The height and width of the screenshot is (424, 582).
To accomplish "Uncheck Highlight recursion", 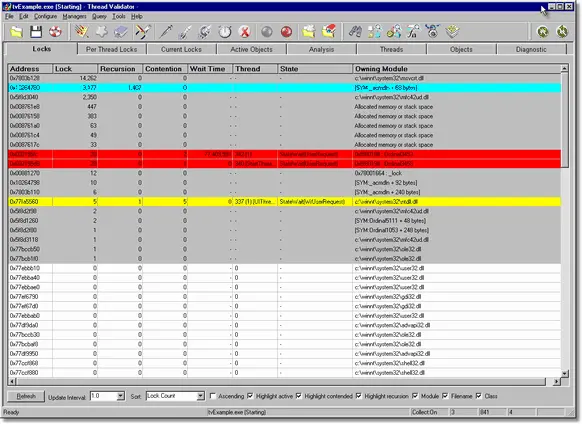I will (x=359, y=396).
